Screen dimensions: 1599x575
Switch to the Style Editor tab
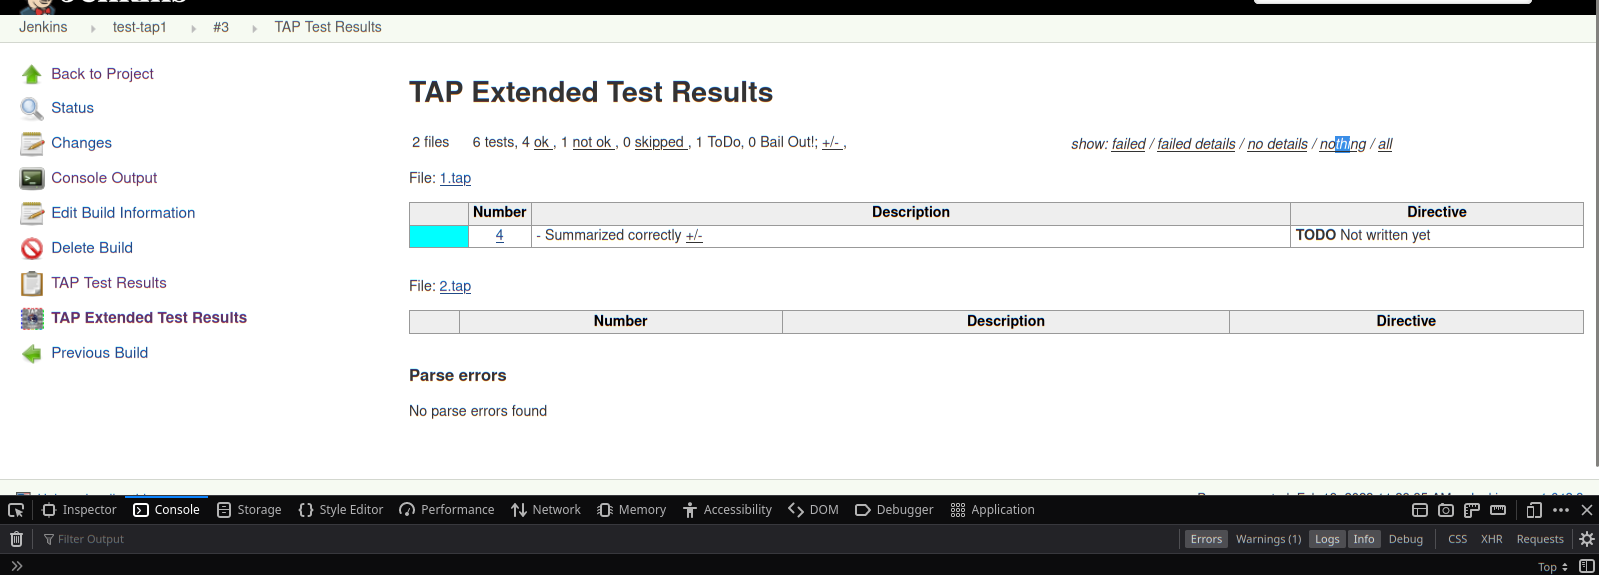pos(340,510)
